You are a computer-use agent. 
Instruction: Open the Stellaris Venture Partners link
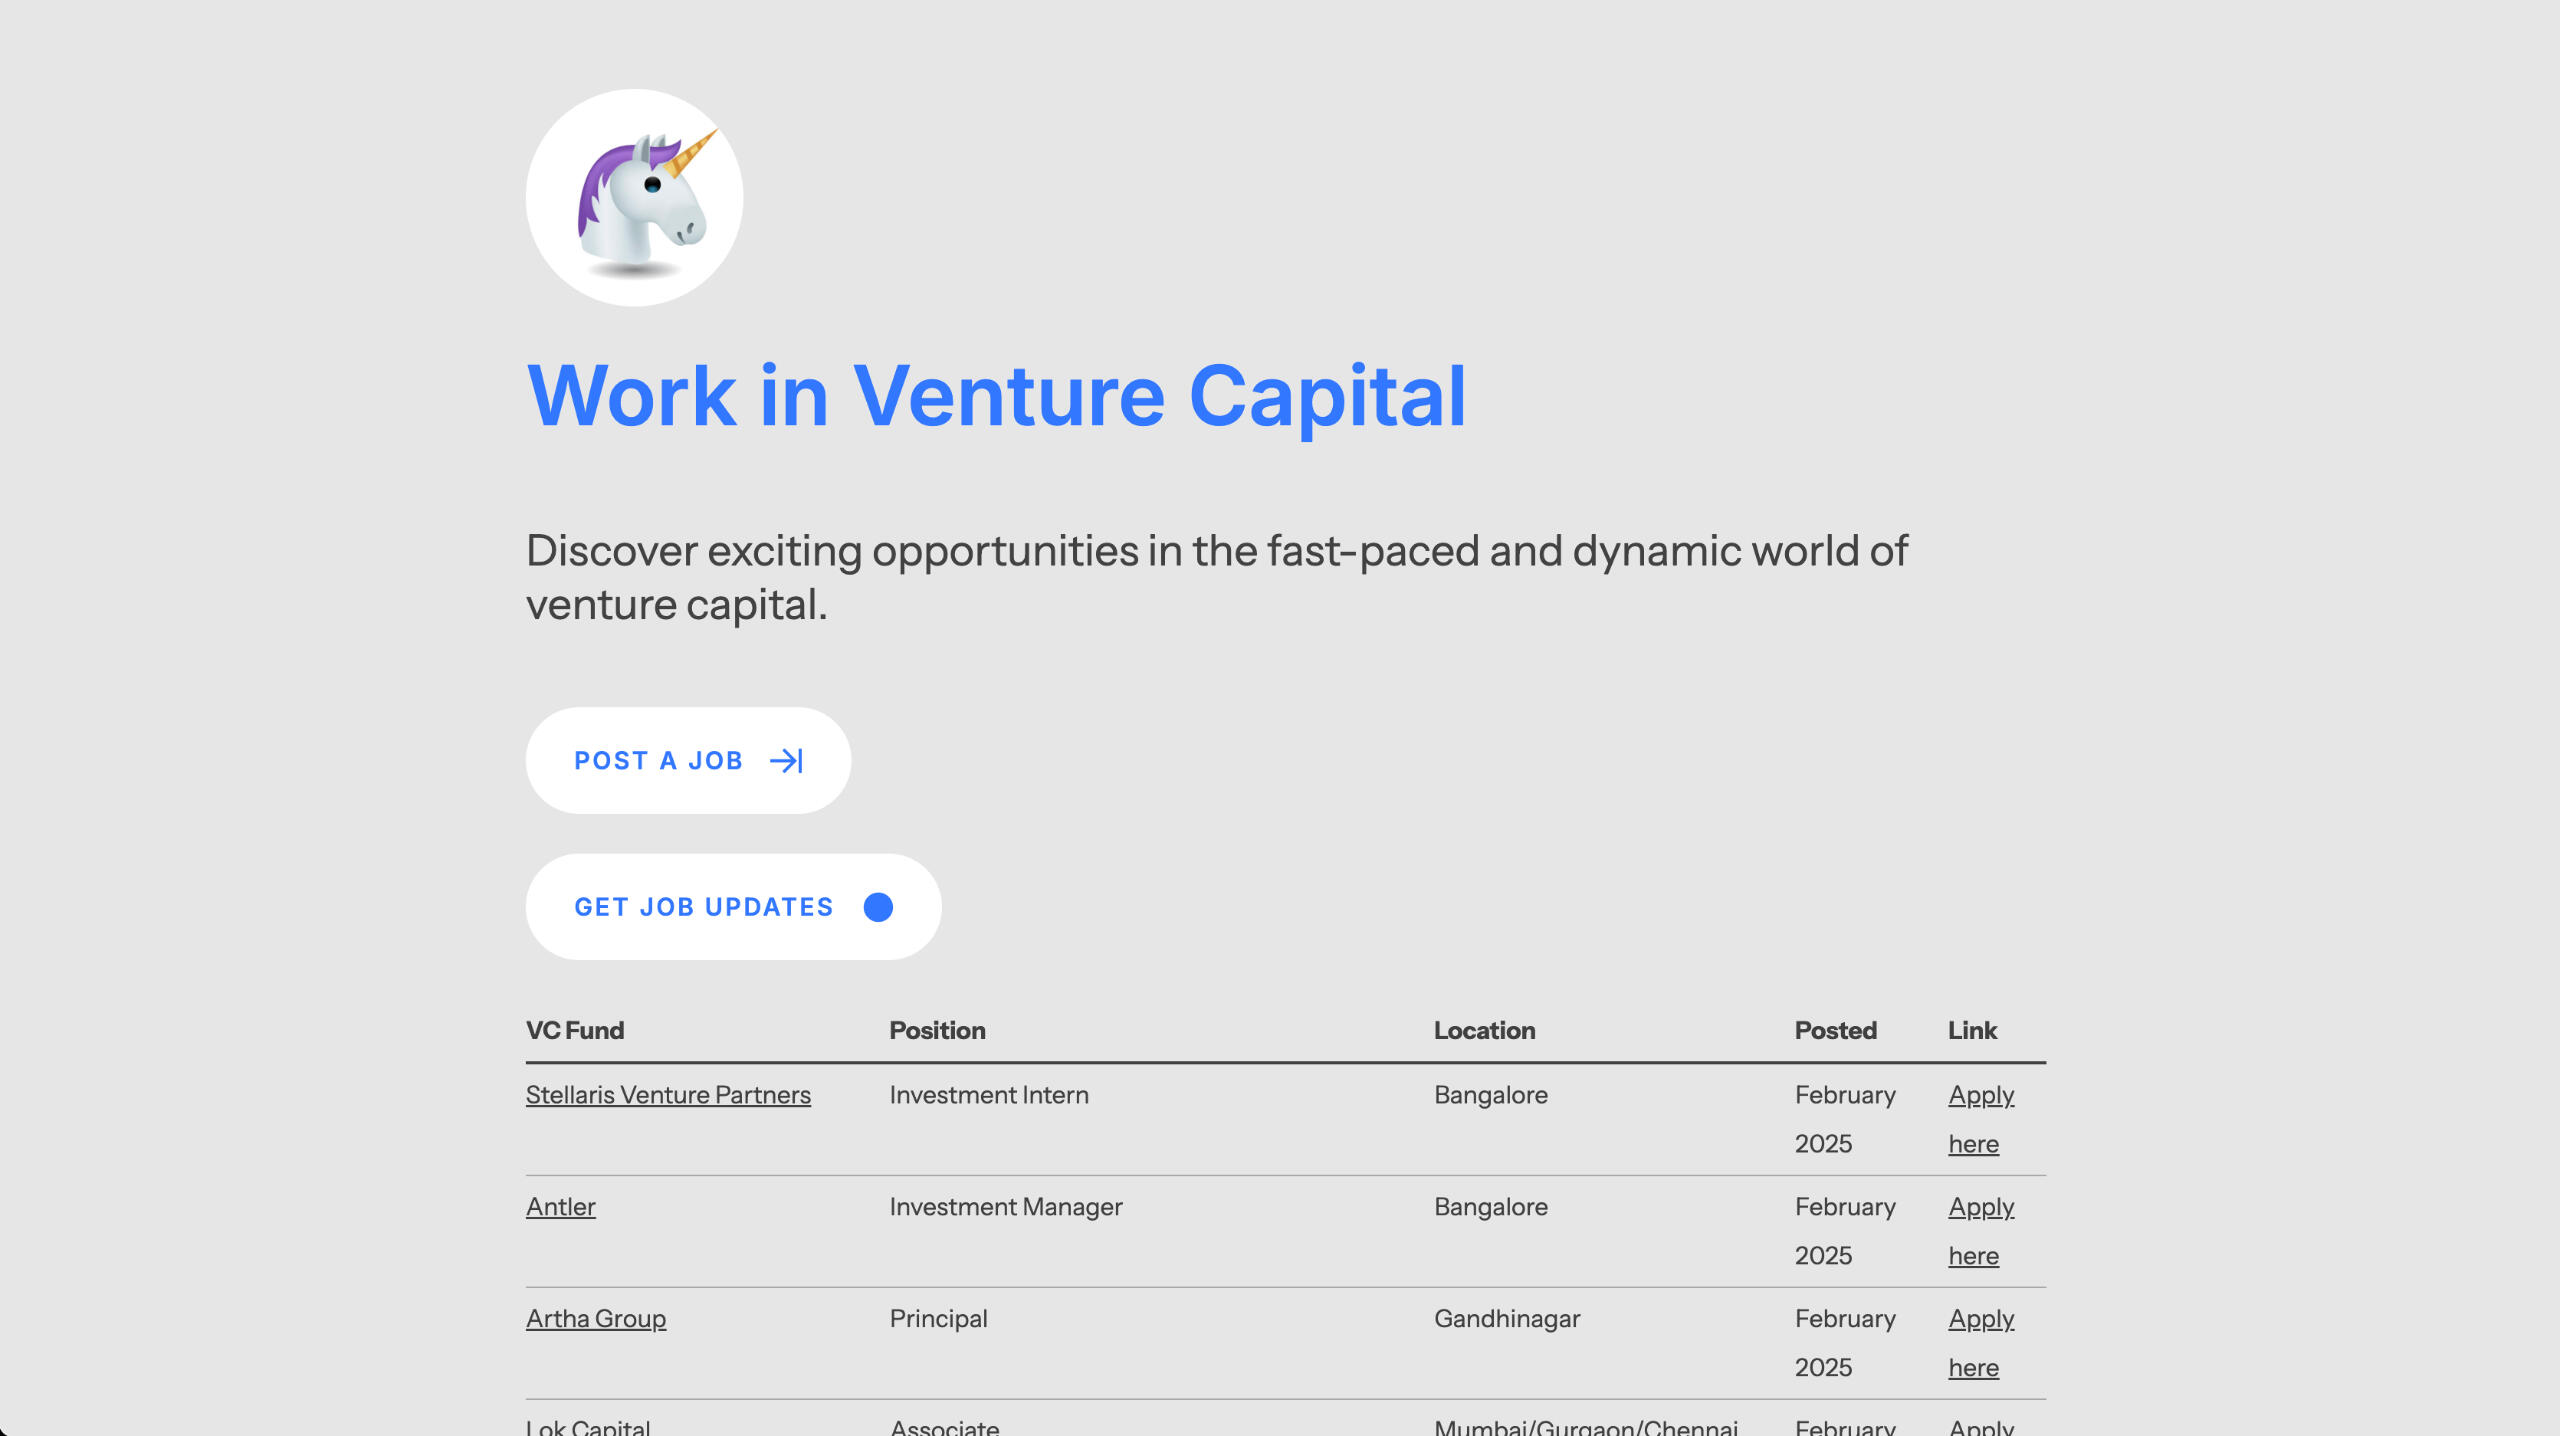(668, 1095)
